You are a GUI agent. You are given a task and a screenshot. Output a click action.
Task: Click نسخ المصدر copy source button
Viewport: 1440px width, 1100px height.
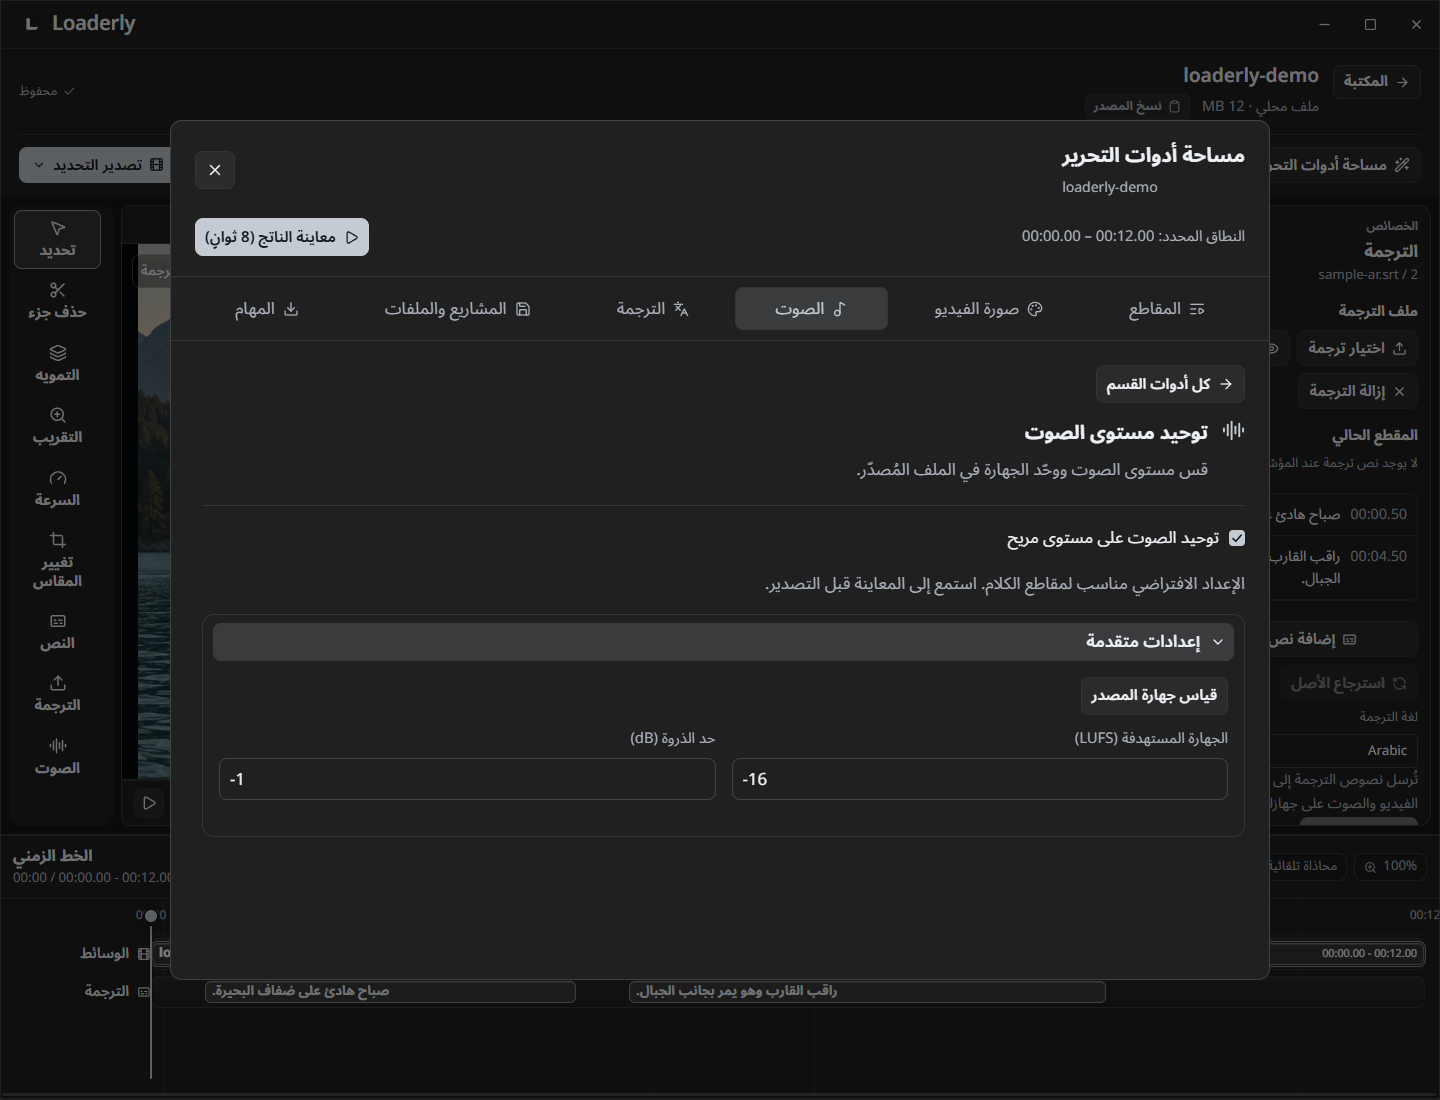(1136, 106)
